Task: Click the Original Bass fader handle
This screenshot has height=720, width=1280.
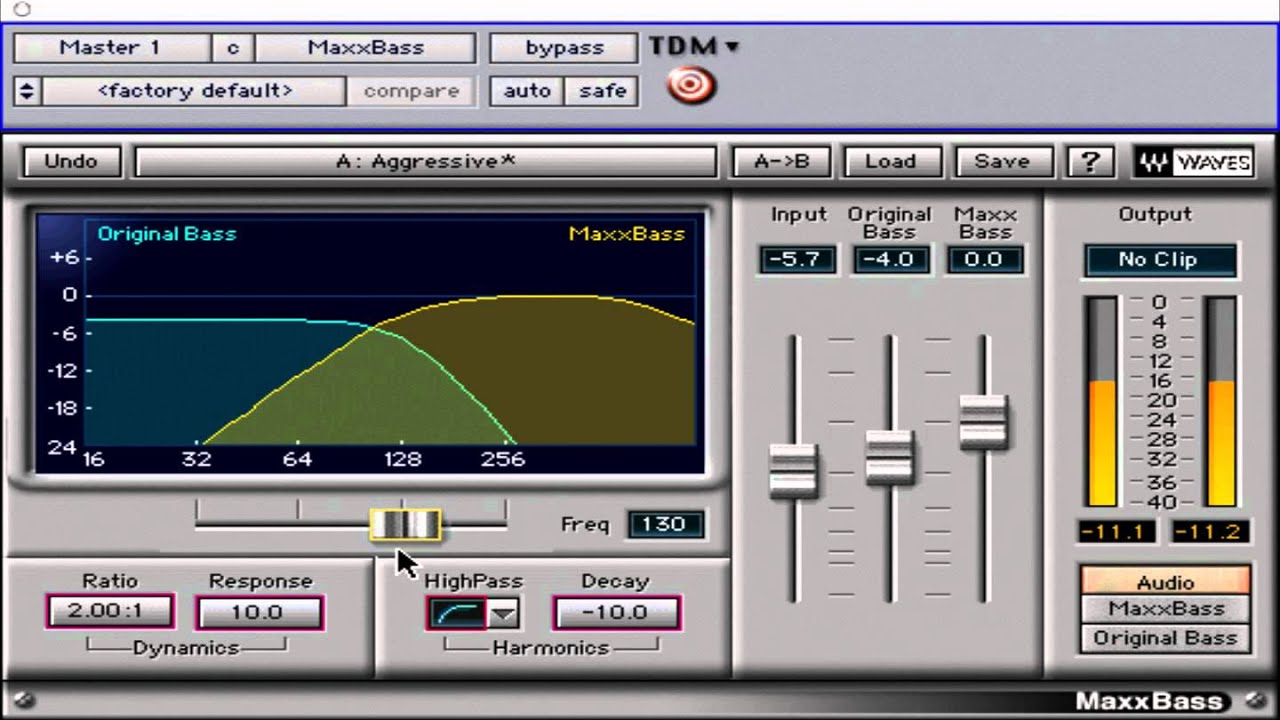Action: 889,457
